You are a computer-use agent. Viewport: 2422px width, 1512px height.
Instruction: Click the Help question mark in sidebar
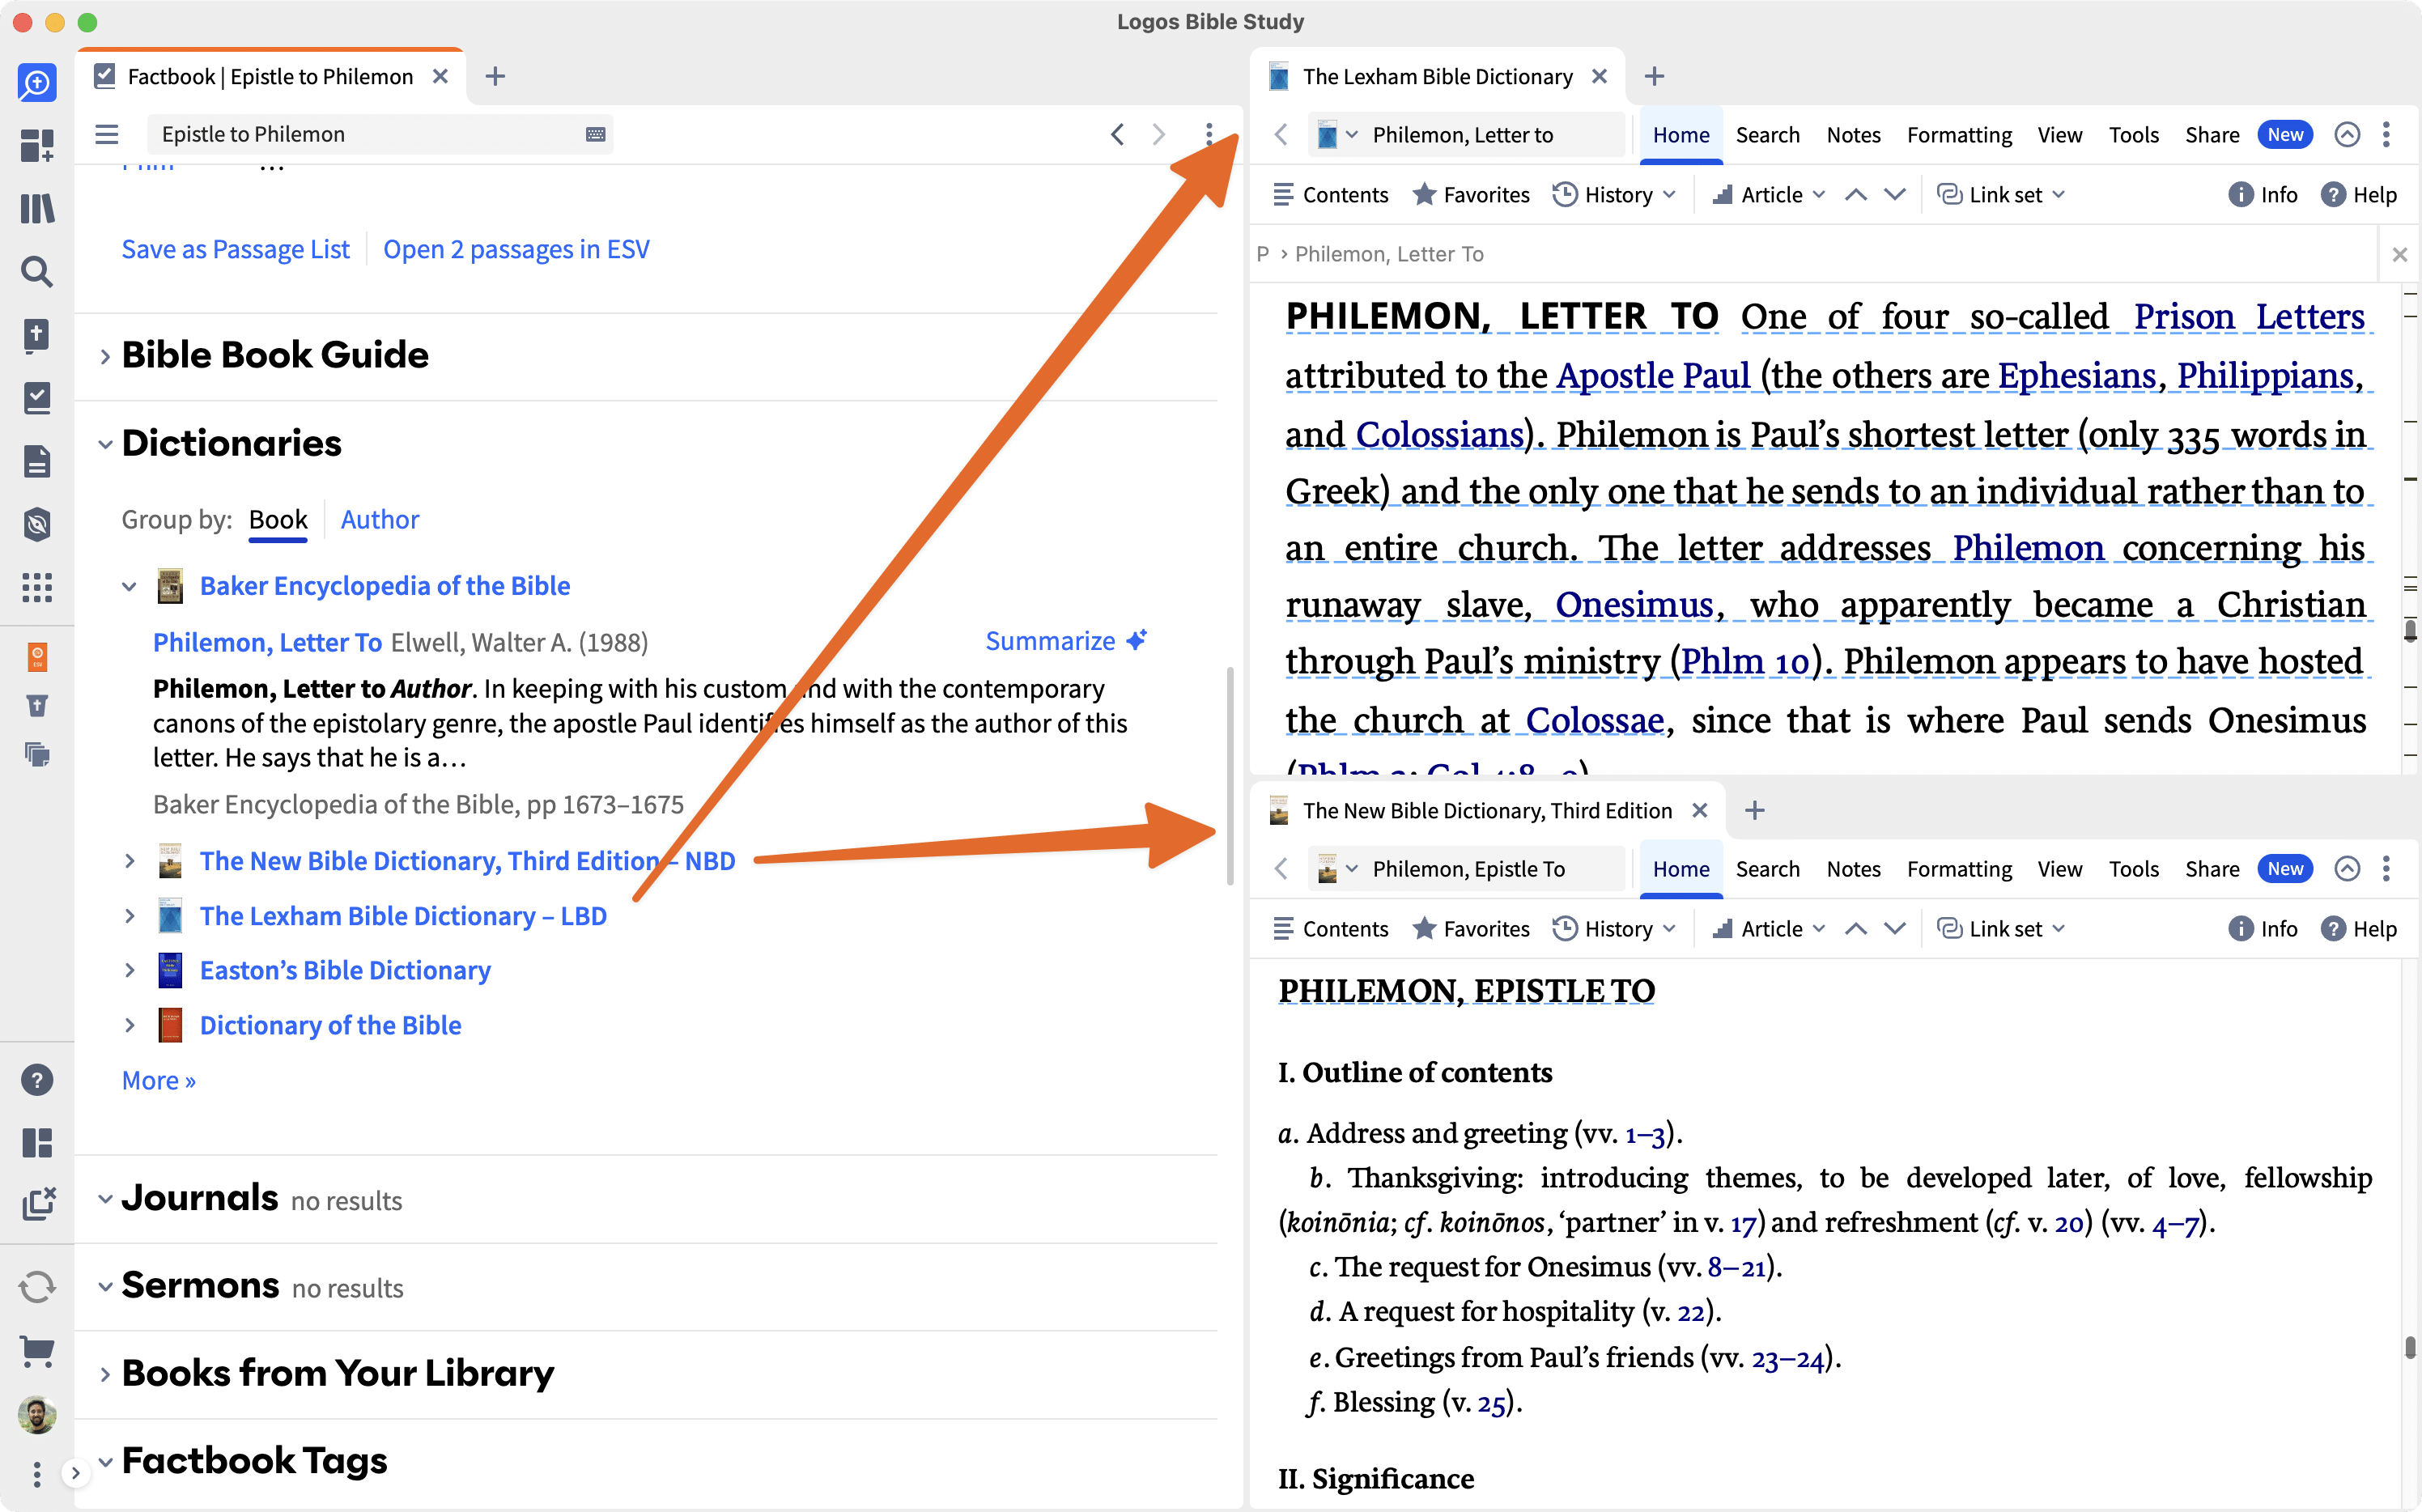[37, 1080]
